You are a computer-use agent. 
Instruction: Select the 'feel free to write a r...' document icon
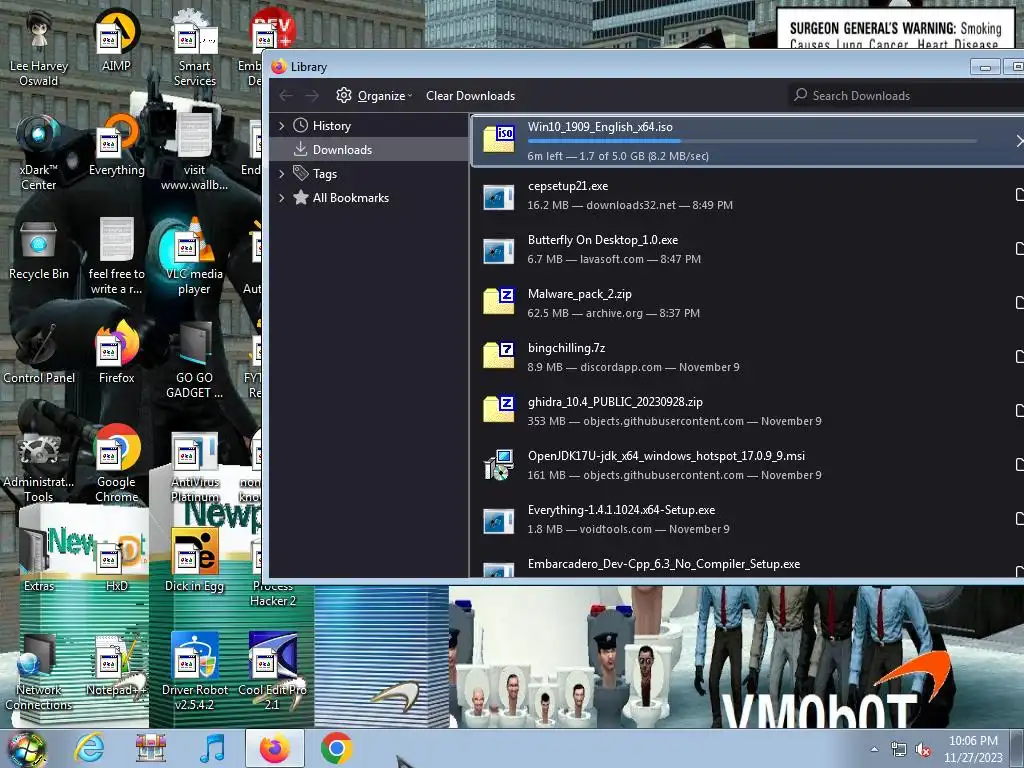(x=116, y=257)
